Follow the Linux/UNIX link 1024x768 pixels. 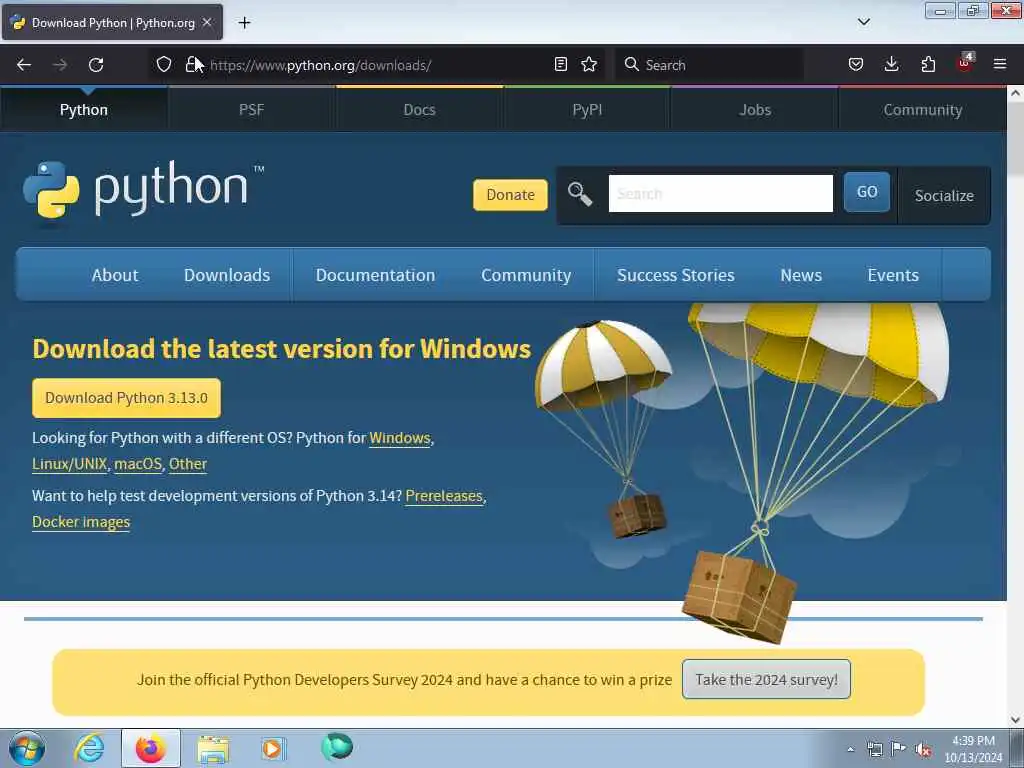pyautogui.click(x=69, y=464)
